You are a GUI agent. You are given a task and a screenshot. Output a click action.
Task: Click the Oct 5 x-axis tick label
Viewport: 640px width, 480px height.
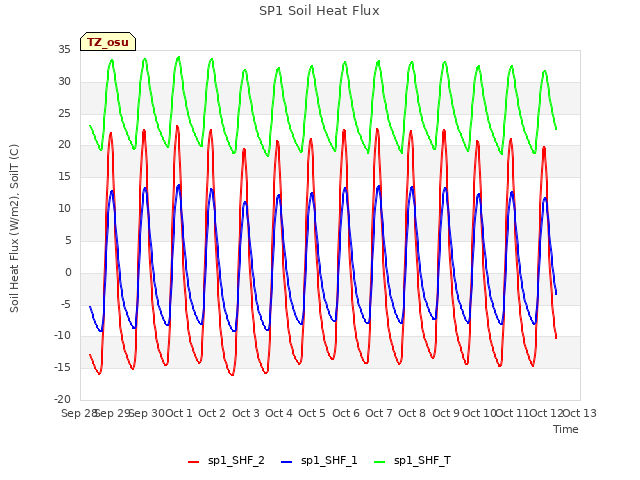[x=312, y=413]
